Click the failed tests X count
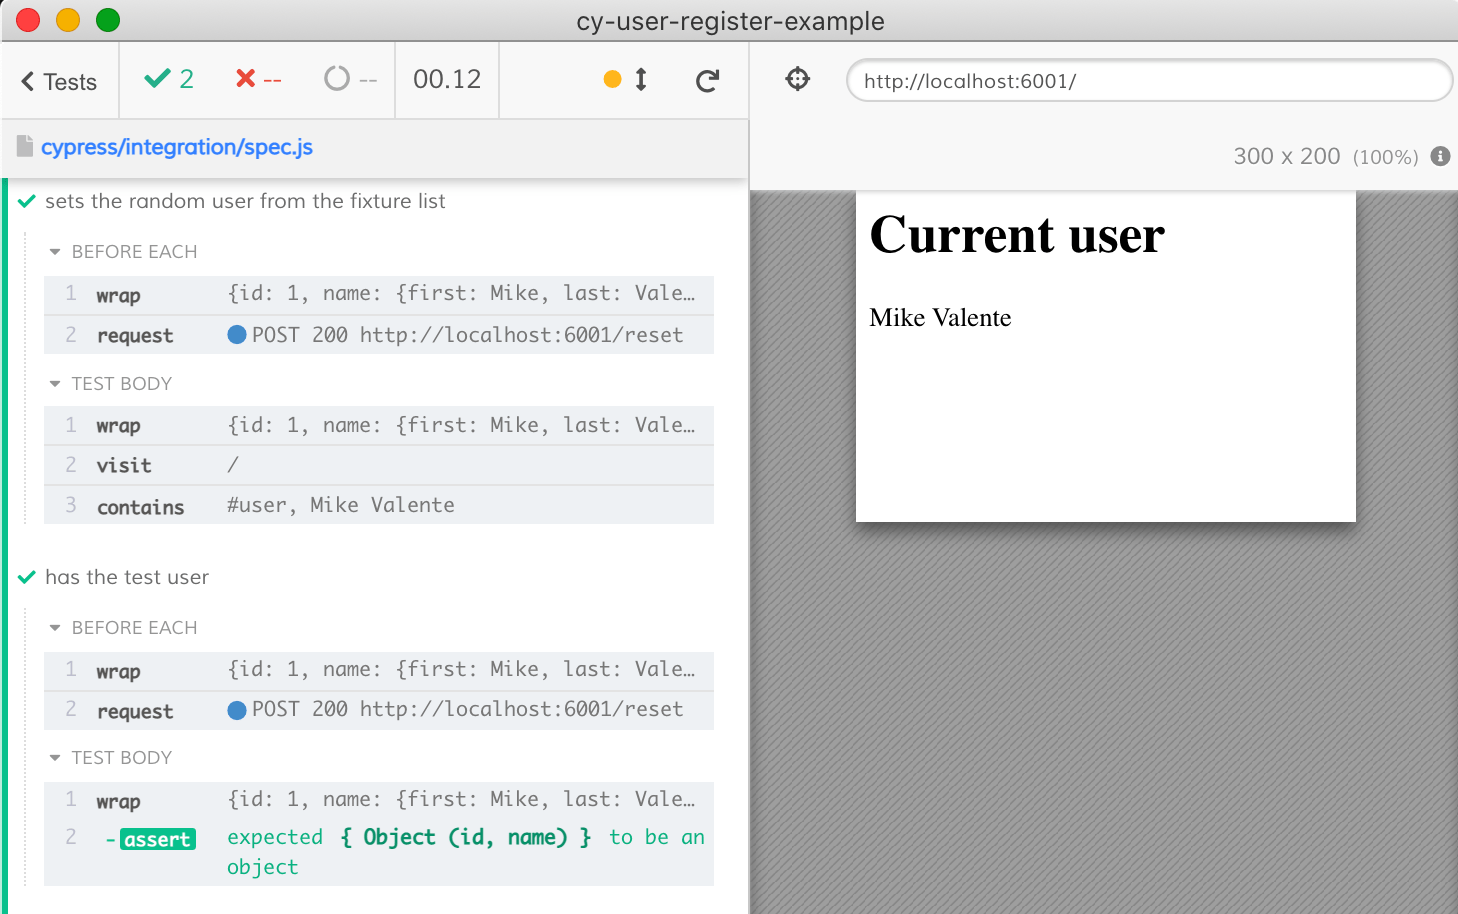The image size is (1458, 914). tap(258, 79)
